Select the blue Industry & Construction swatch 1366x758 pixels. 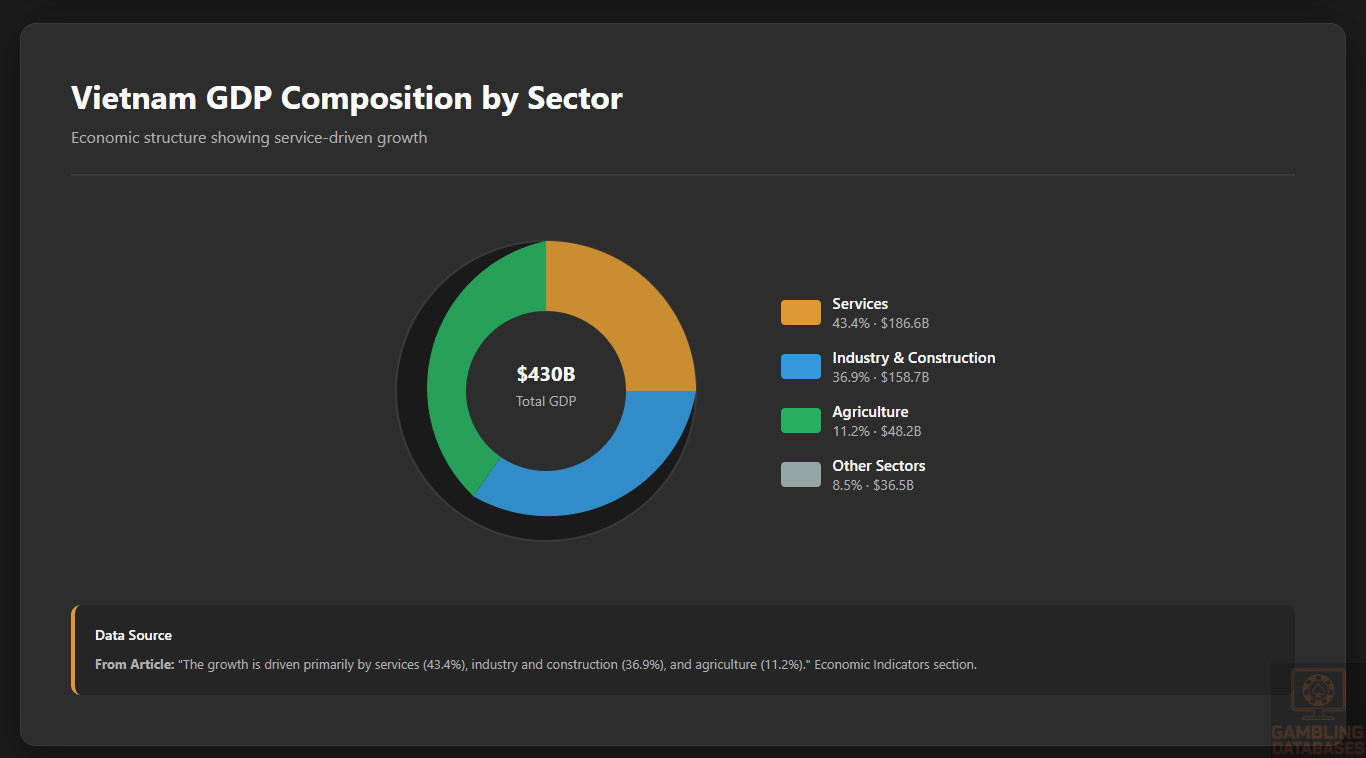pos(800,367)
